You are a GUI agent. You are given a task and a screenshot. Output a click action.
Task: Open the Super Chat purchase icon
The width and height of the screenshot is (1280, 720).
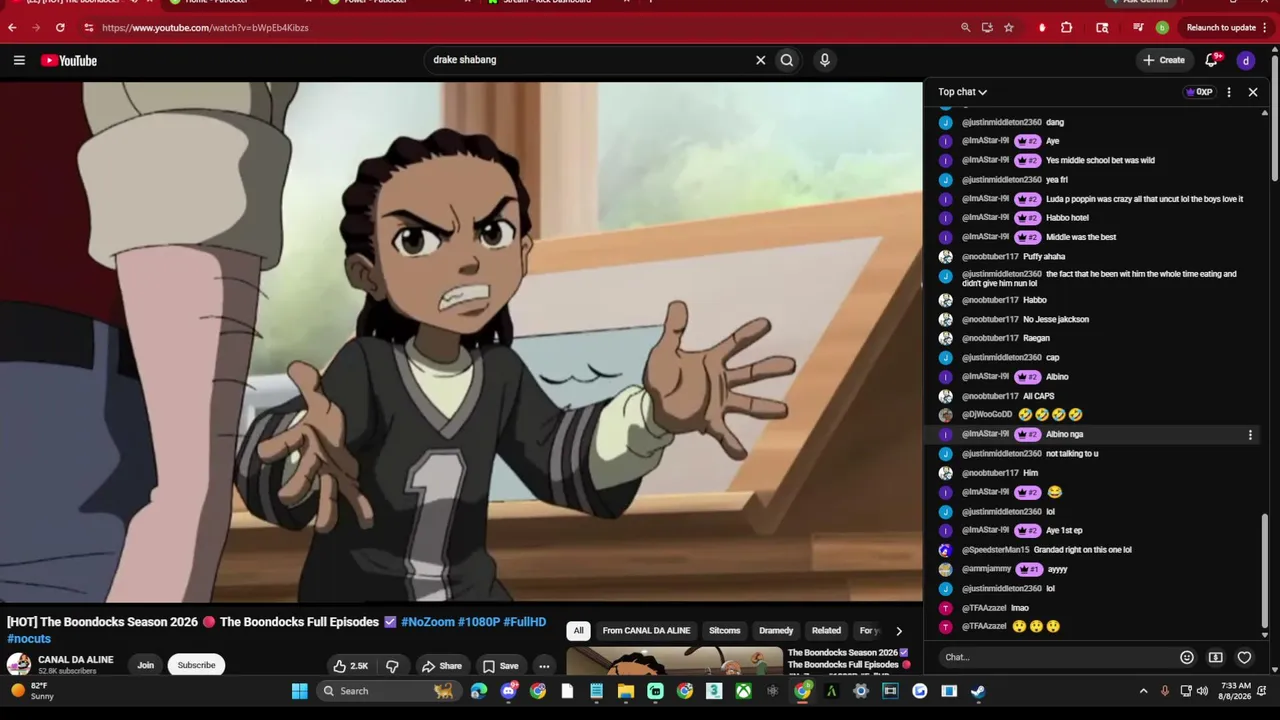pos(1216,657)
